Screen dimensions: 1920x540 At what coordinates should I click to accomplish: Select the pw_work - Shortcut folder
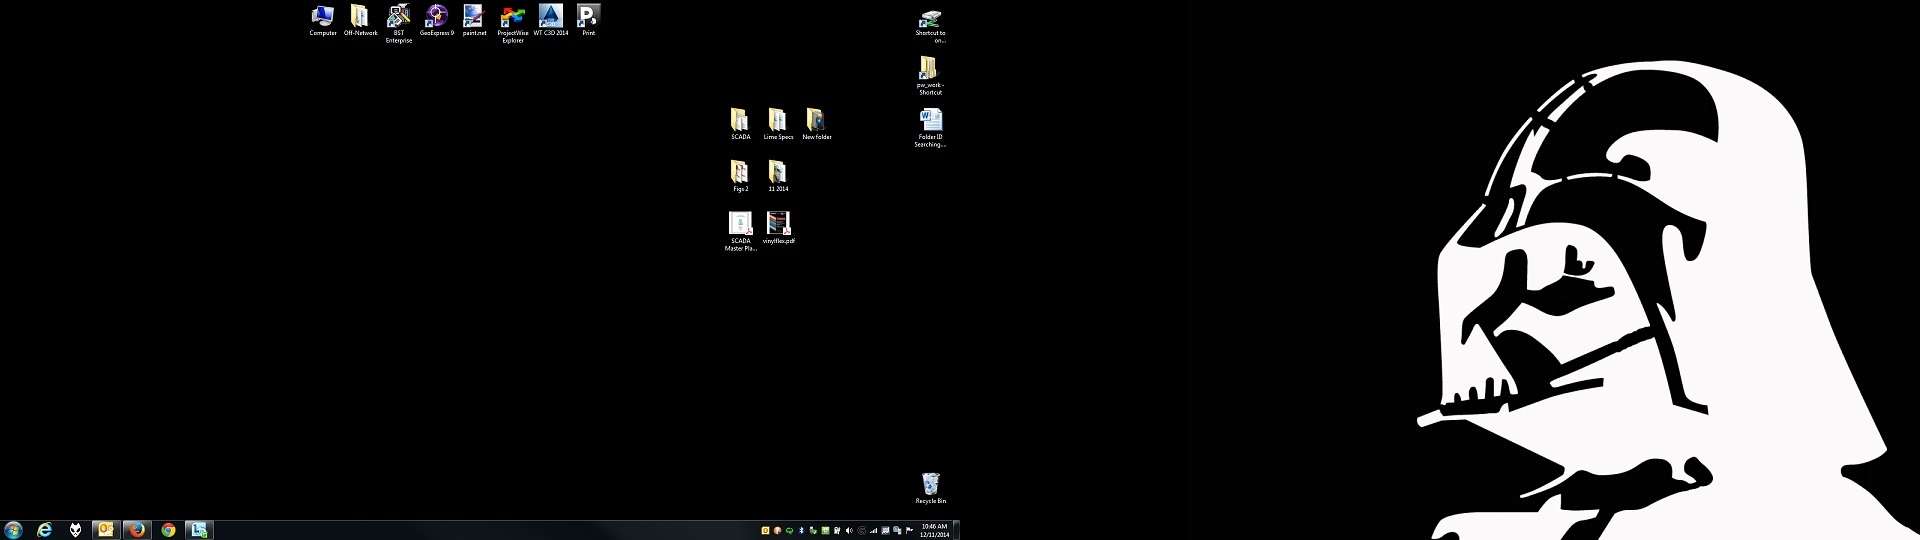(x=930, y=76)
